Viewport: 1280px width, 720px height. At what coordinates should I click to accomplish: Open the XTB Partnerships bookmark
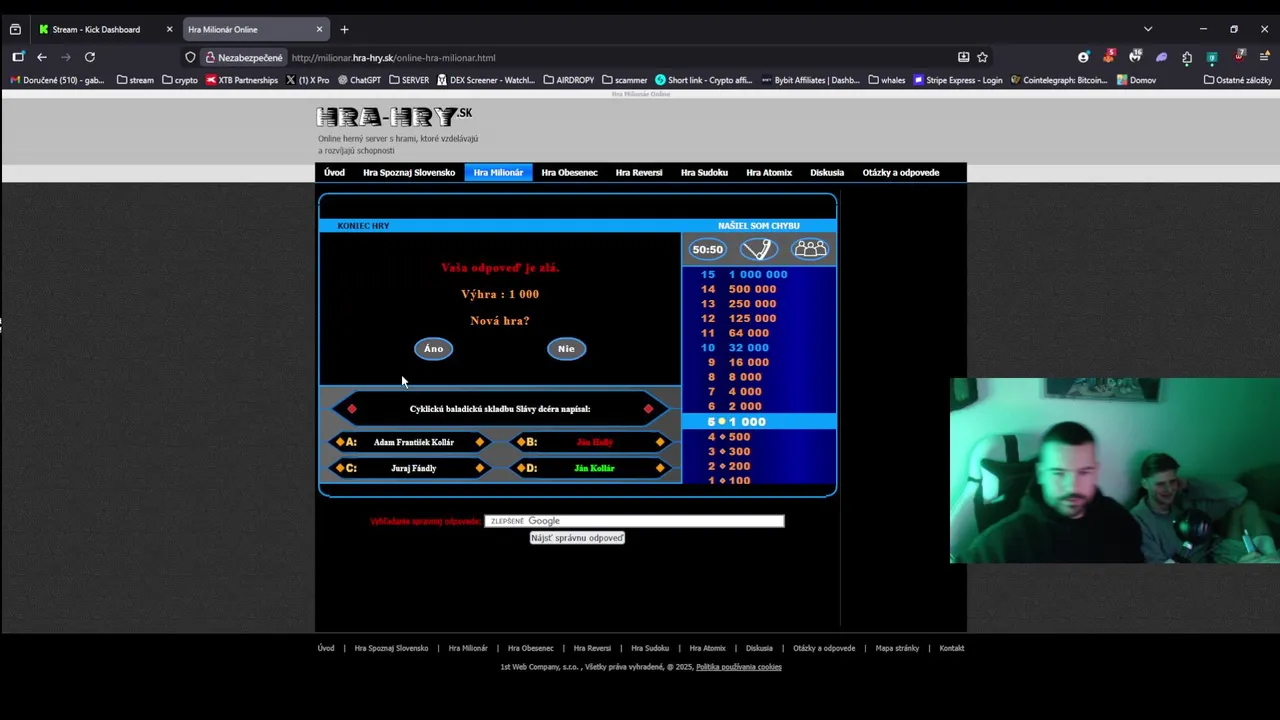(242, 80)
